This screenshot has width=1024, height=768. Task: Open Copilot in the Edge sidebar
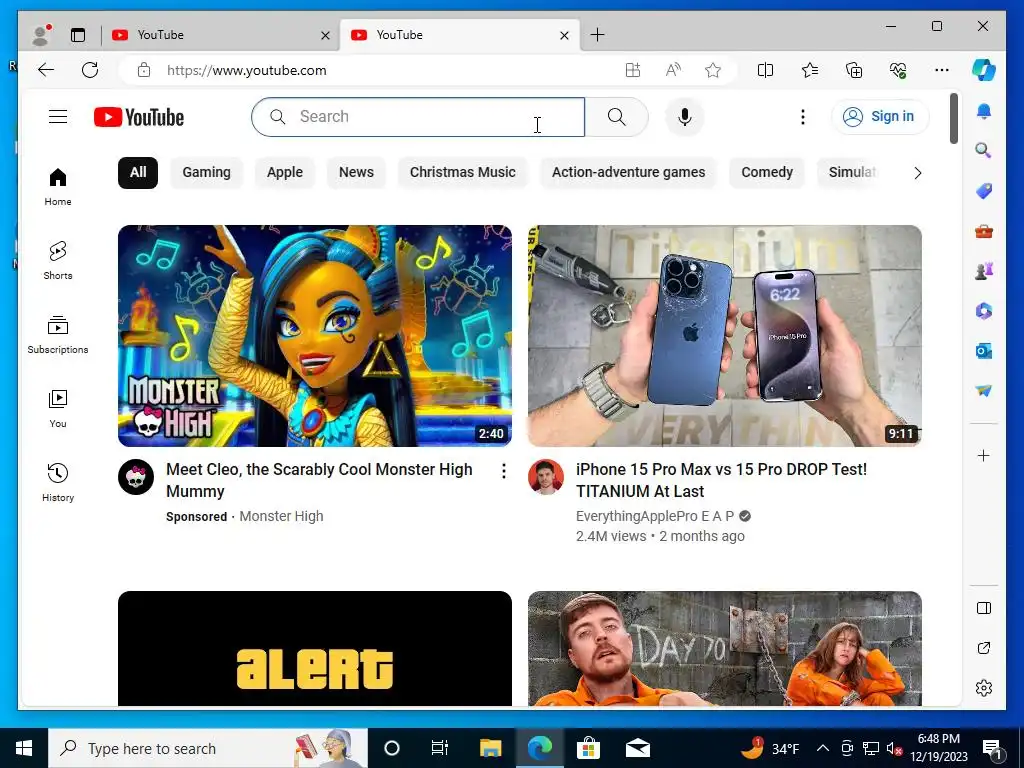(x=984, y=70)
